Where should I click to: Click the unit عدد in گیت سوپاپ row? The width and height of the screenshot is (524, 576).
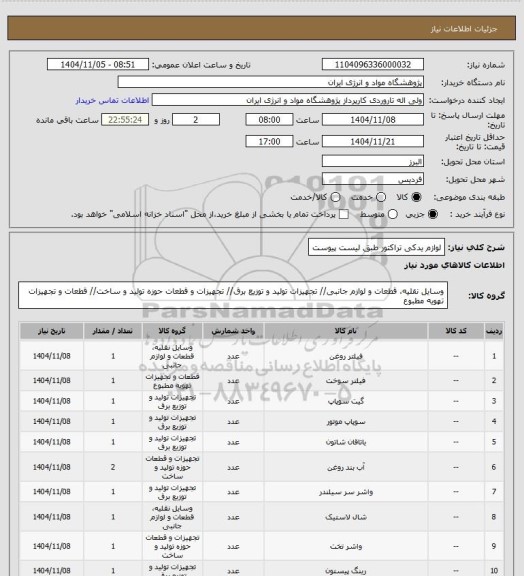click(233, 401)
